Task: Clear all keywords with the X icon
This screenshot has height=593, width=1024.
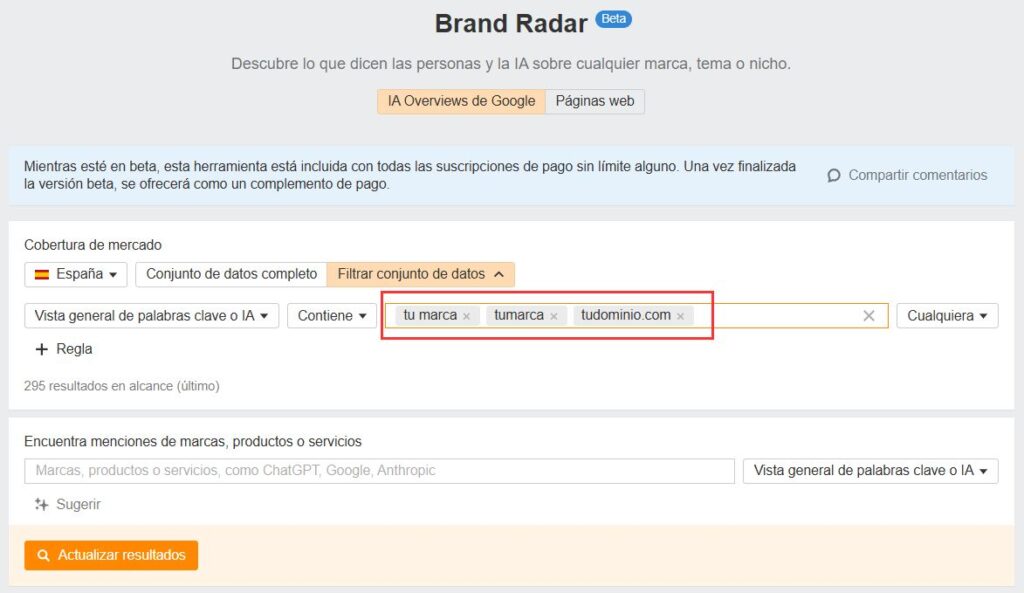Action: pos(869,316)
